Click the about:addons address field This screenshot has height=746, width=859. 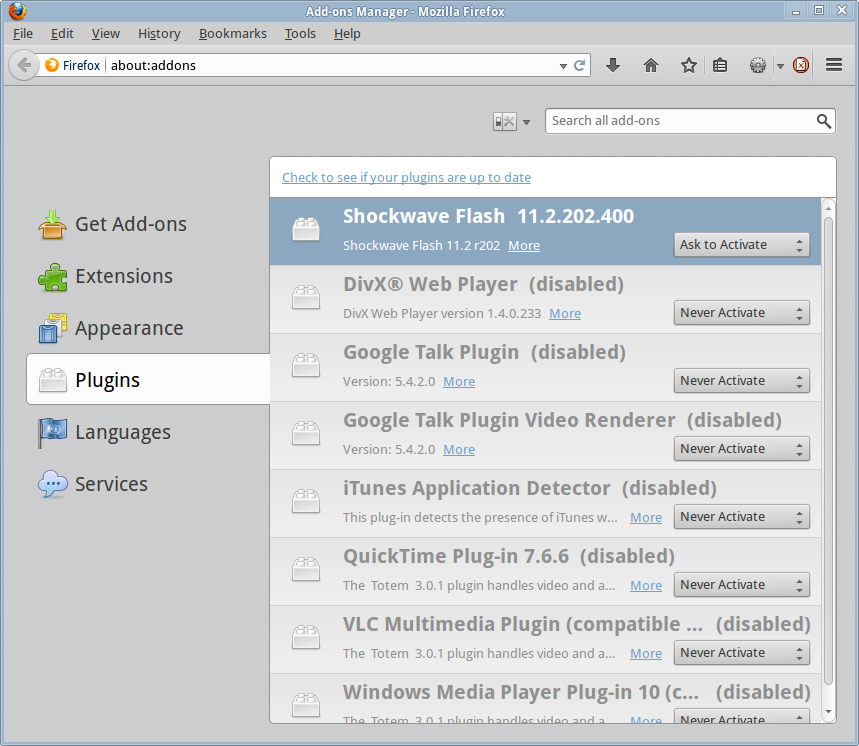coord(333,66)
